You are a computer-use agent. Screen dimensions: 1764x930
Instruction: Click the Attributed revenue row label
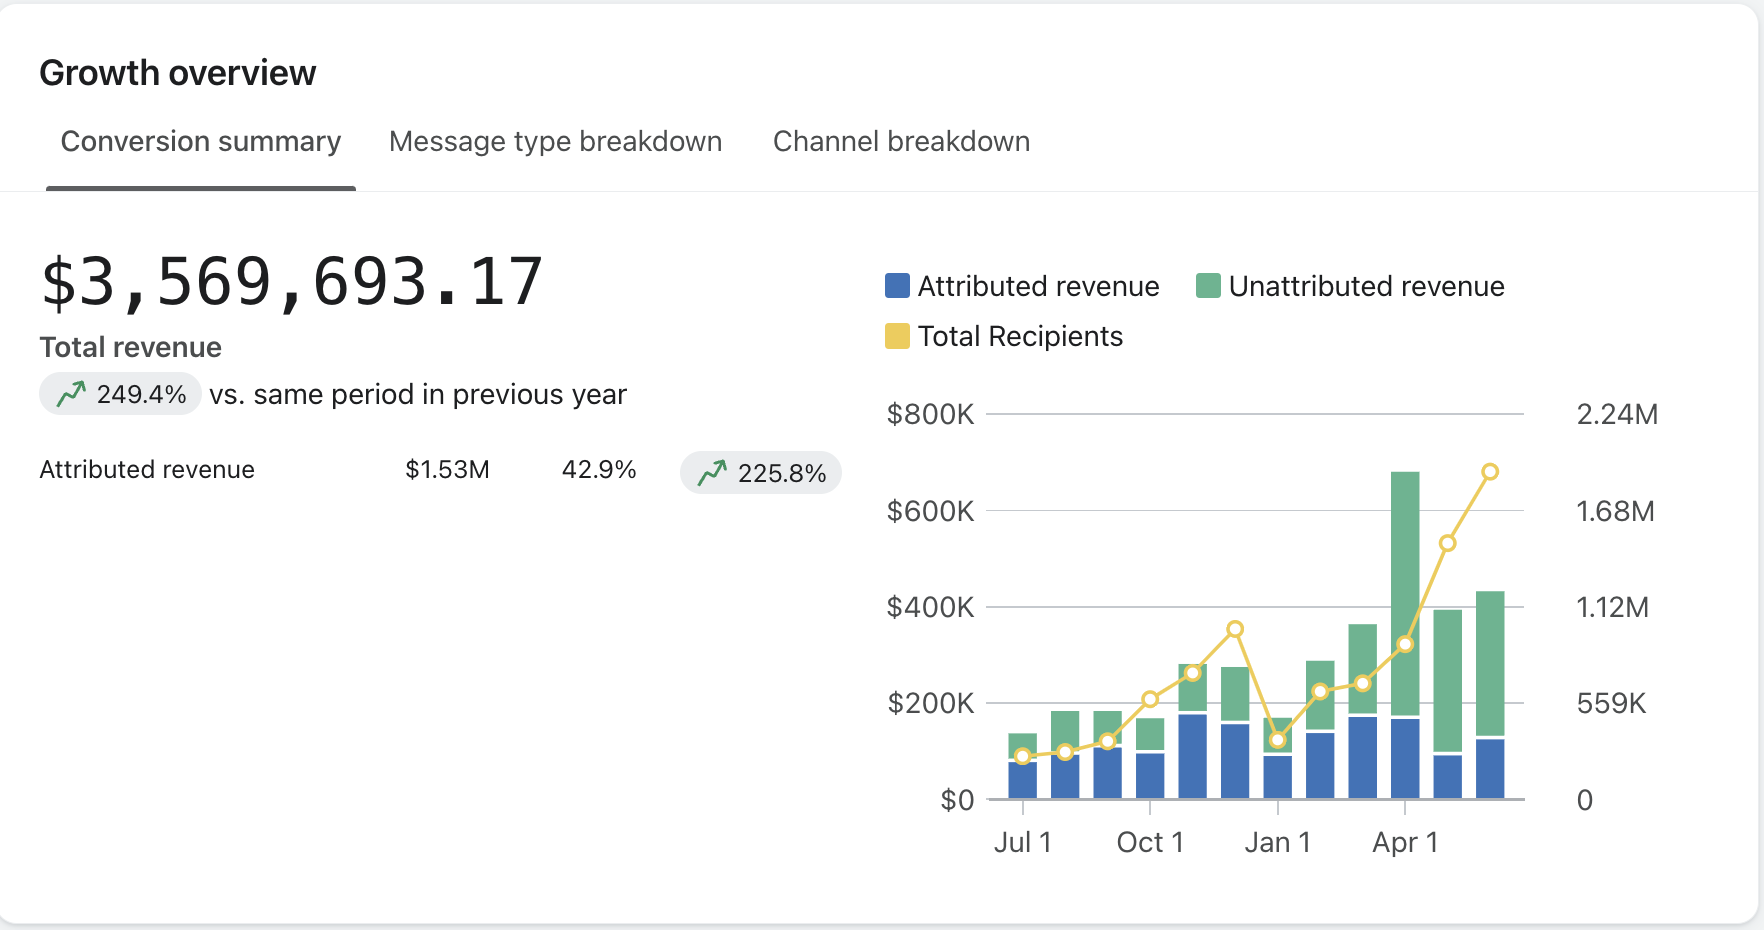tap(147, 469)
